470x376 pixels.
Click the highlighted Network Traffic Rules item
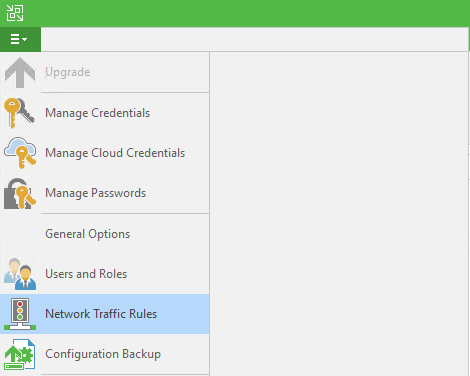pyautogui.click(x=105, y=314)
